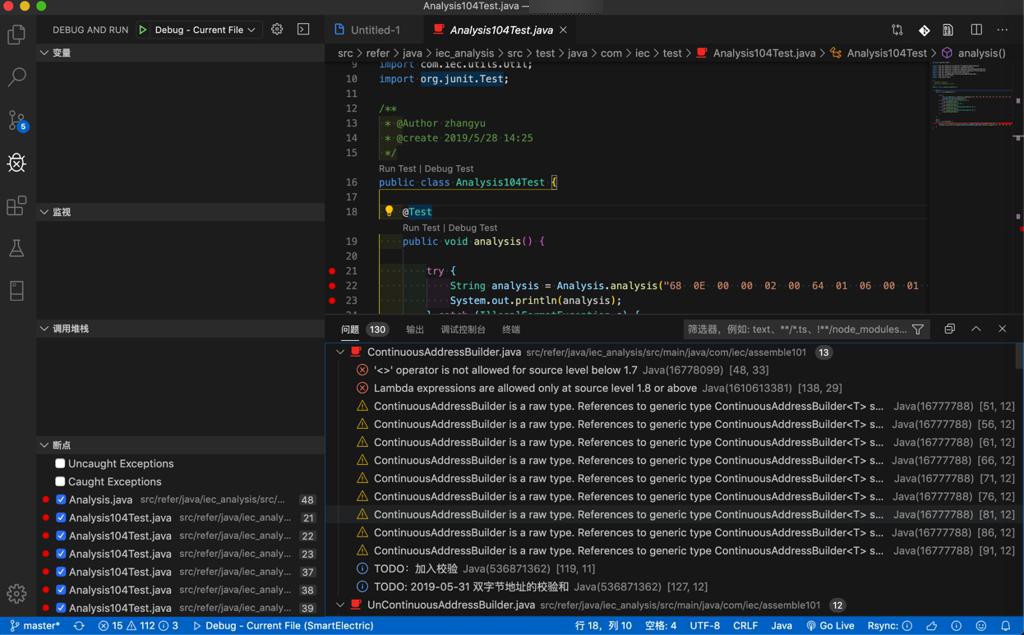Maximize the bottom panel with up chevron
This screenshot has width=1024, height=635.
point(976,329)
